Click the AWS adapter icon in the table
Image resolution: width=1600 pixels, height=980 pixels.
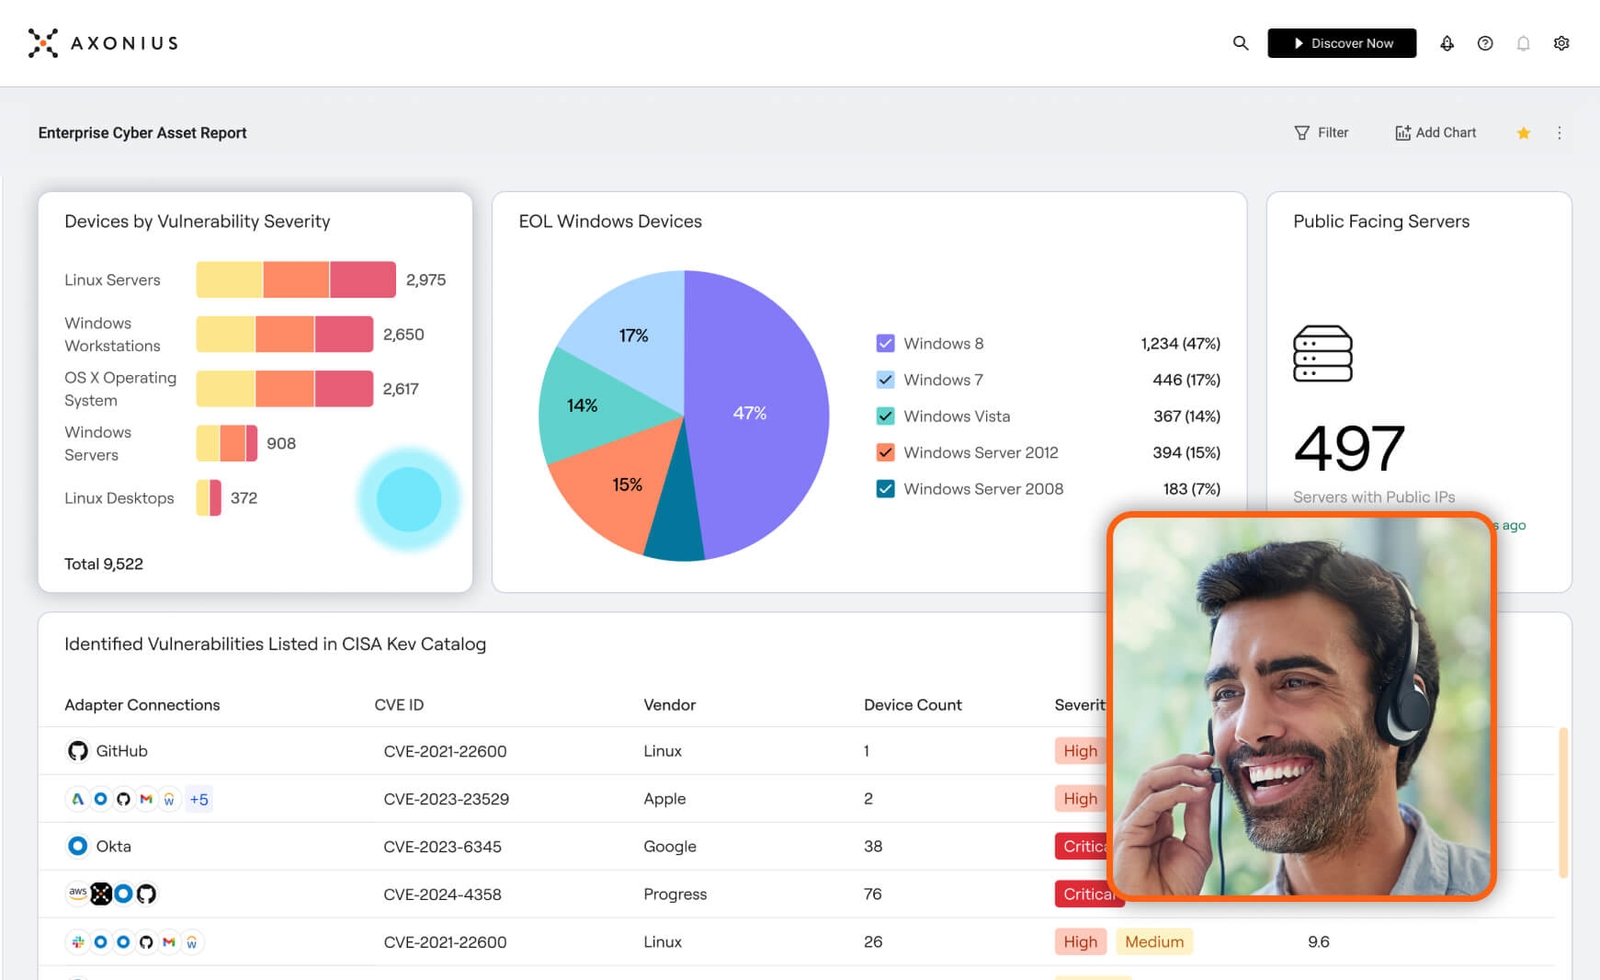coord(78,893)
